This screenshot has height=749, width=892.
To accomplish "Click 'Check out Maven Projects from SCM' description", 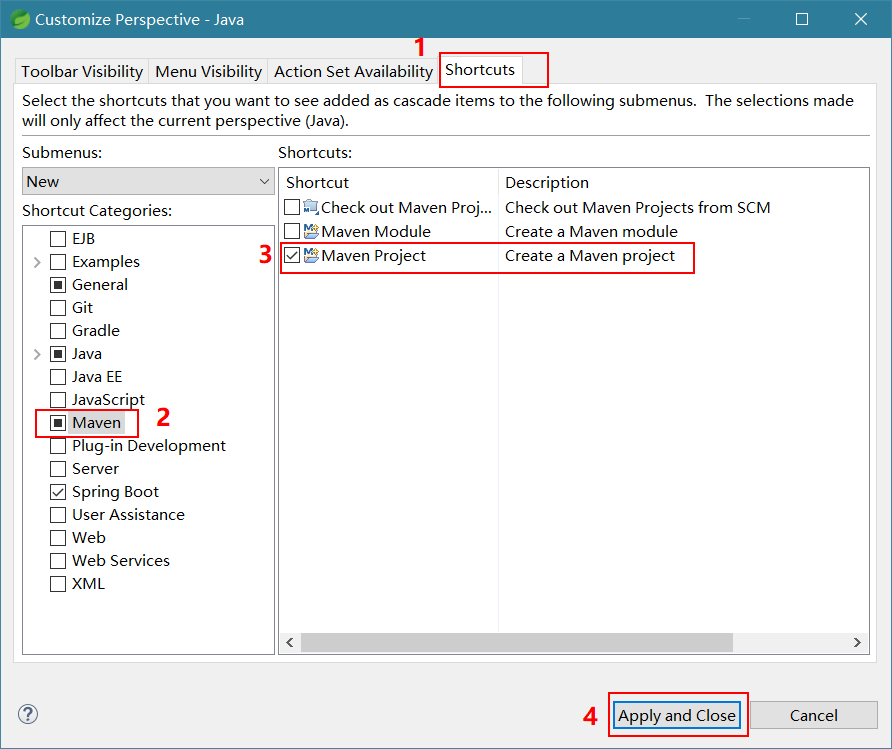I will point(638,208).
